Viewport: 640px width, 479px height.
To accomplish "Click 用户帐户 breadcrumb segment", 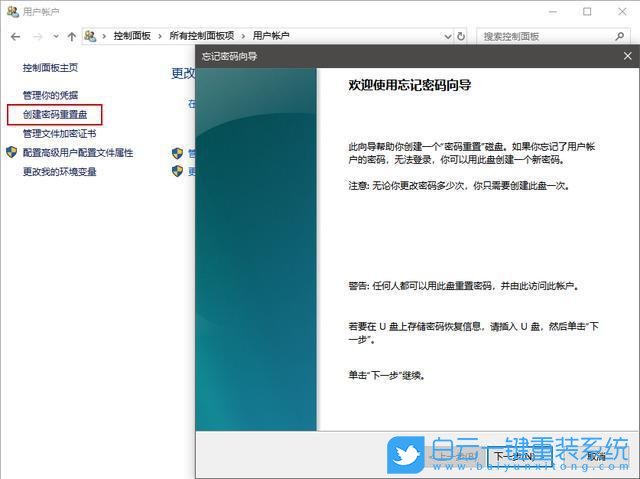I will click(x=271, y=36).
